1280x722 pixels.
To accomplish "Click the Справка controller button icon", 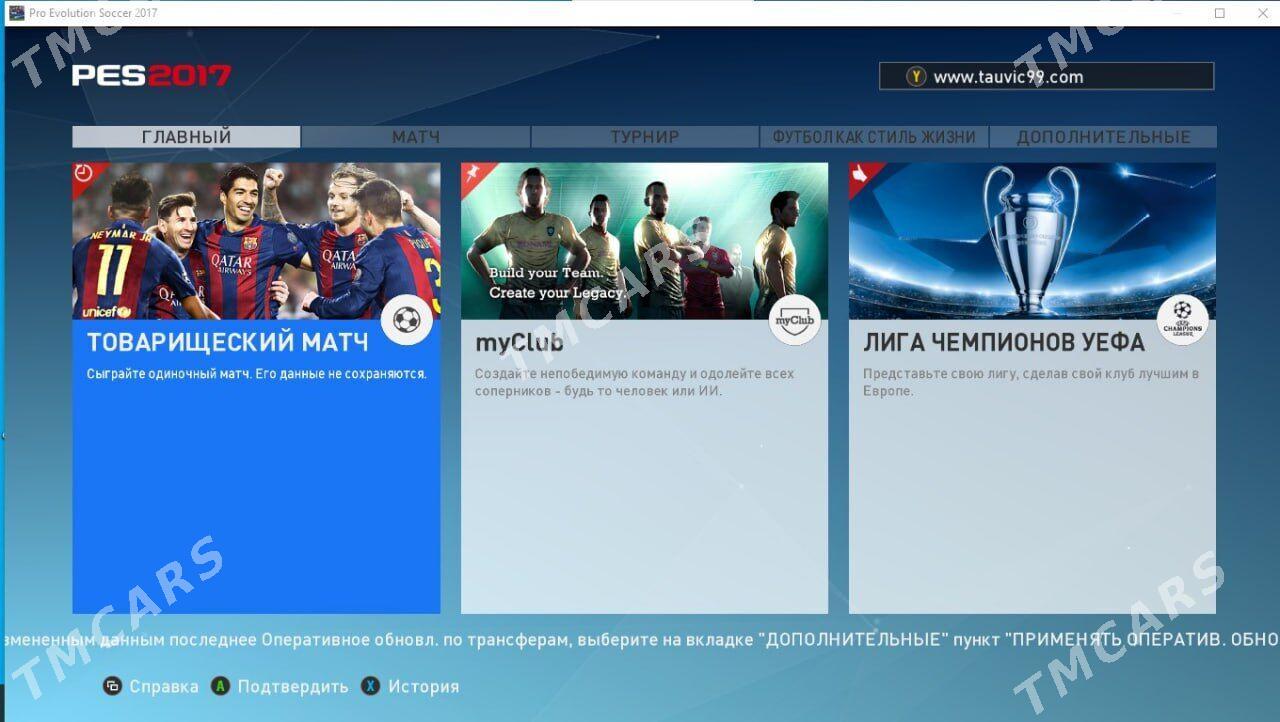I will click(x=113, y=686).
